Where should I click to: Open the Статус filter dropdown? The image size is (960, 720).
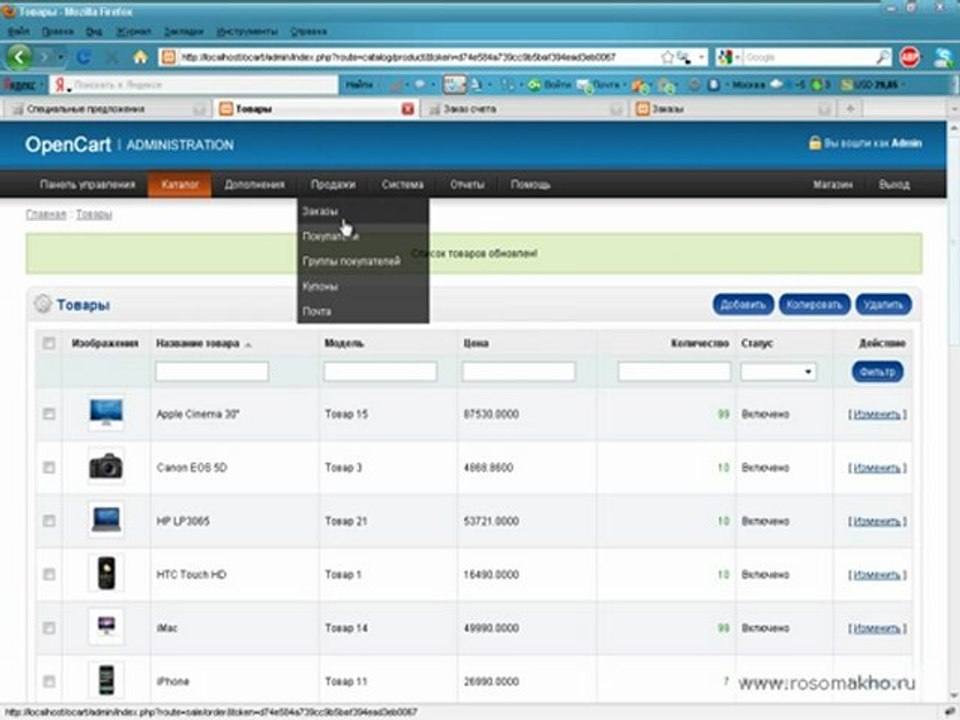tap(778, 372)
